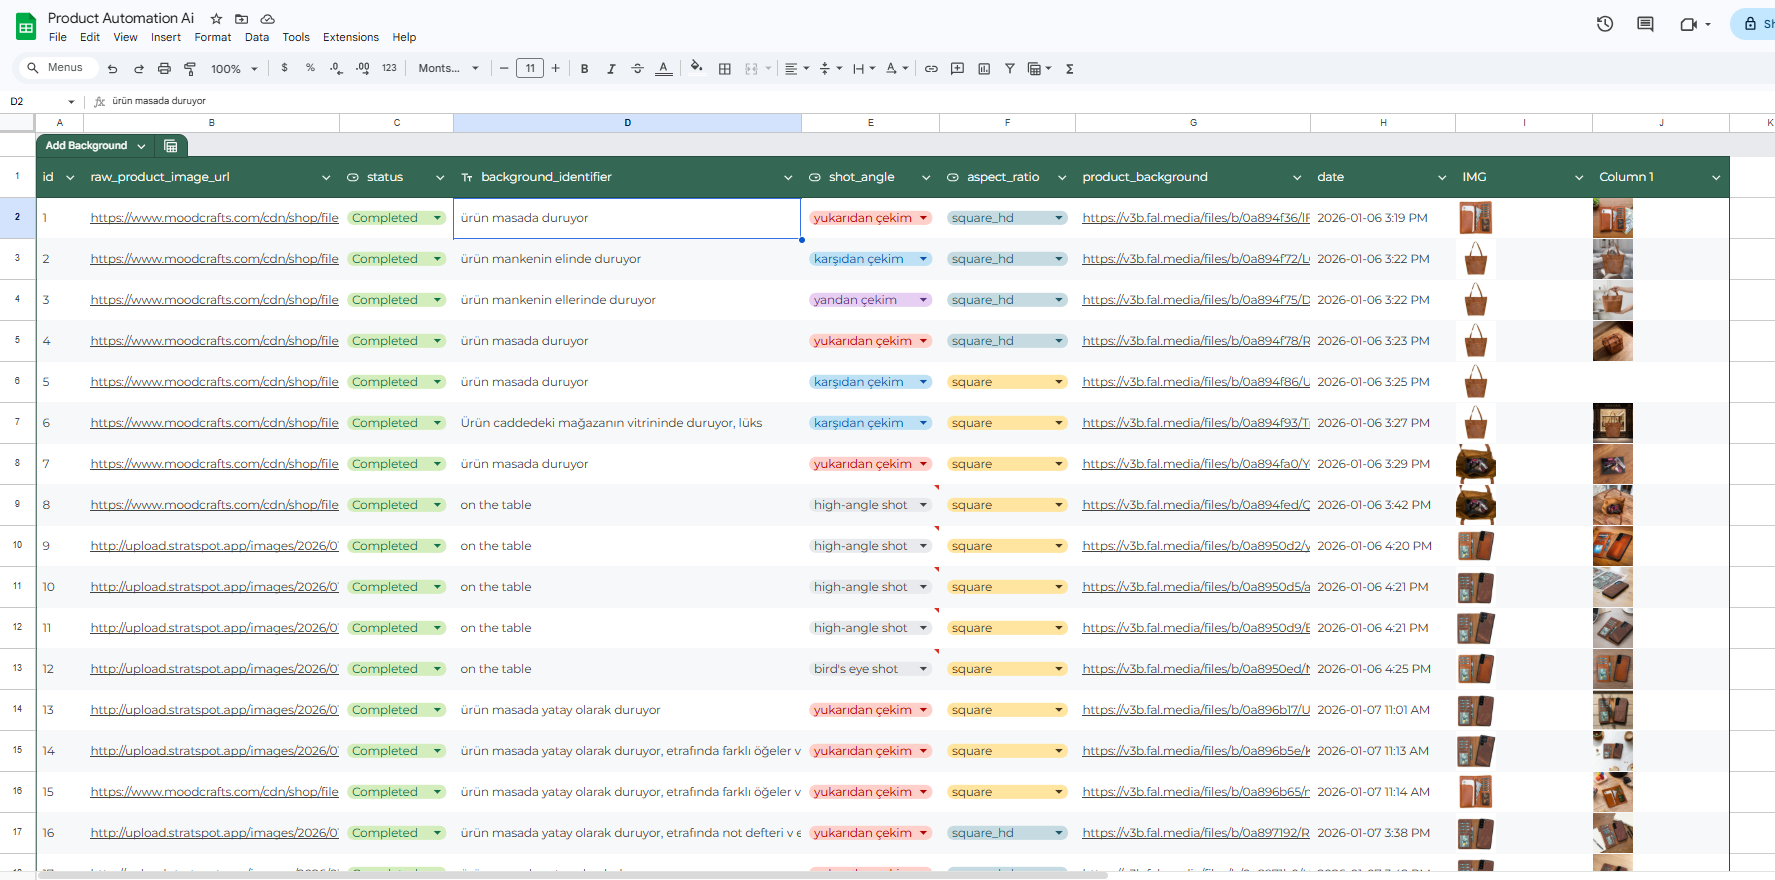
Task: Increase font size with plus button
Action: [556, 69]
